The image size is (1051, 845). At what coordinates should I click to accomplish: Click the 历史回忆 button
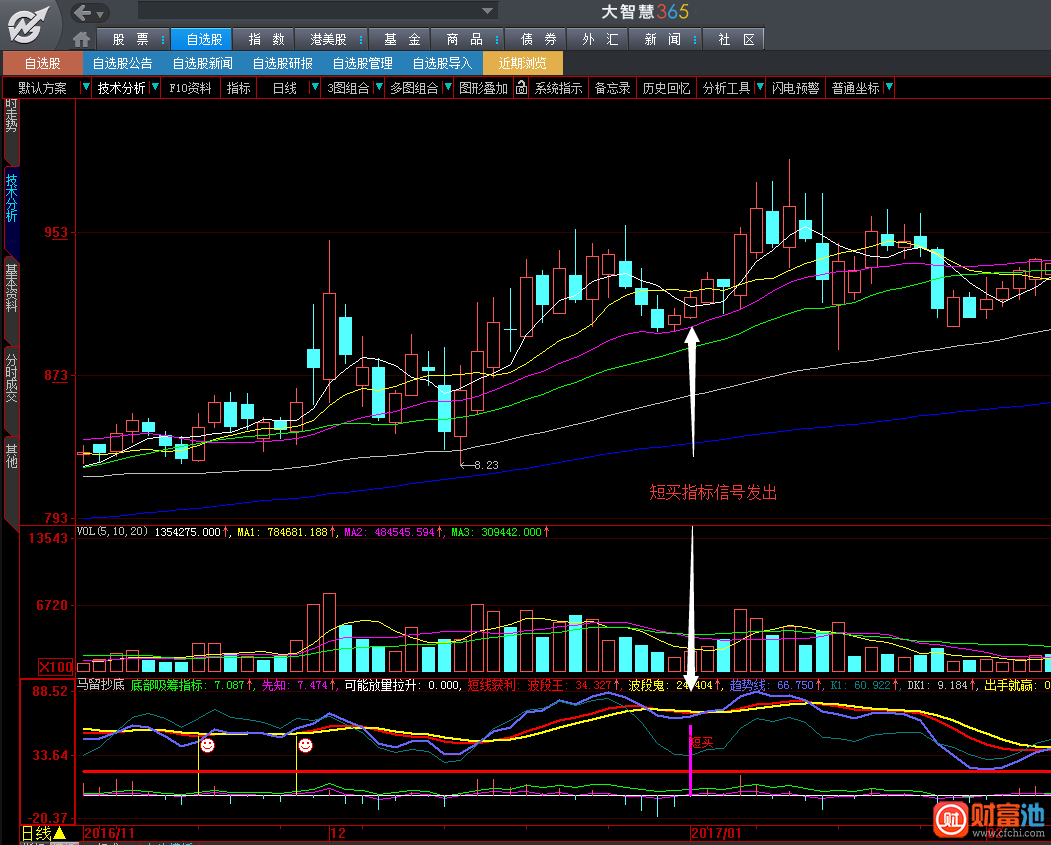666,88
